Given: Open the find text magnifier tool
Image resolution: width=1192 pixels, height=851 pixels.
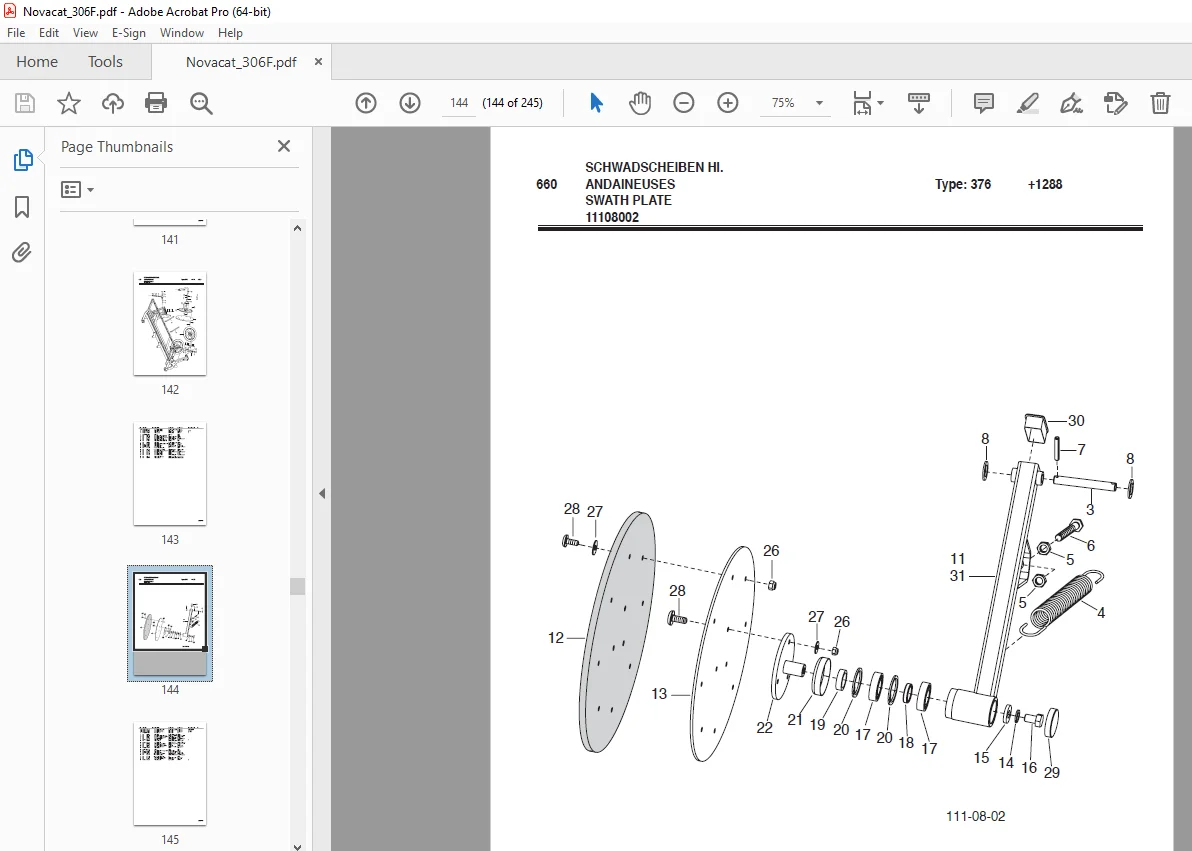Looking at the screenshot, I should point(201,103).
